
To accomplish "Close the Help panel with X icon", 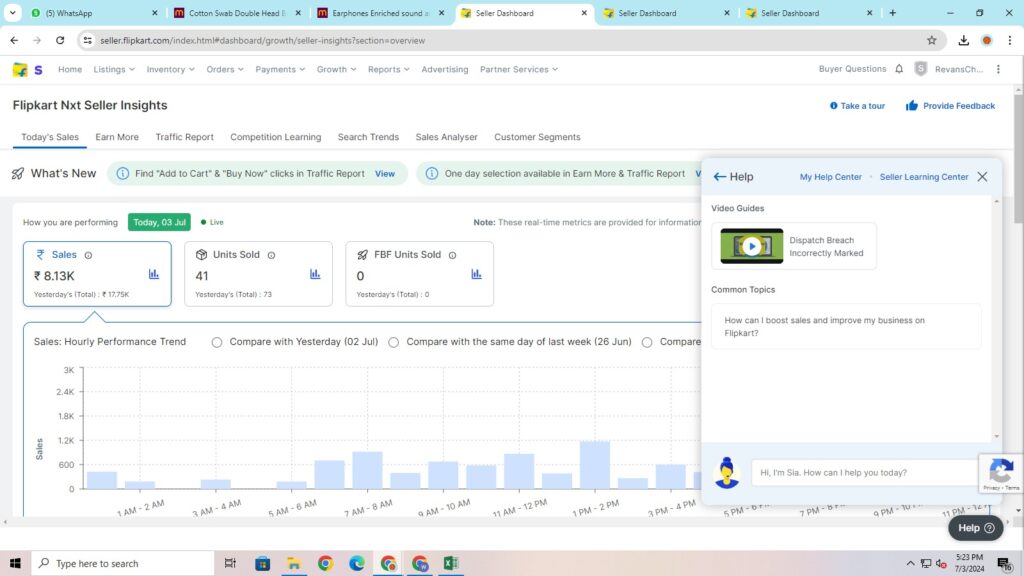I will tap(982, 177).
